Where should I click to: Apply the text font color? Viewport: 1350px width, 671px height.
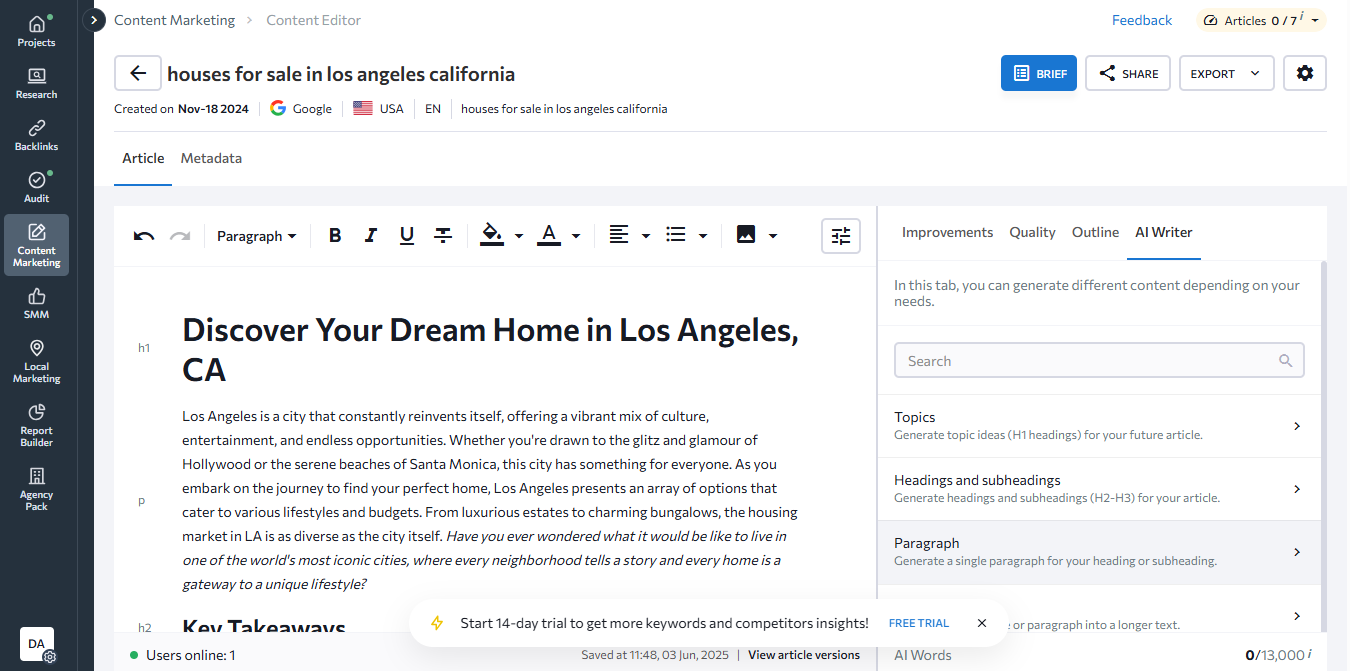(548, 235)
